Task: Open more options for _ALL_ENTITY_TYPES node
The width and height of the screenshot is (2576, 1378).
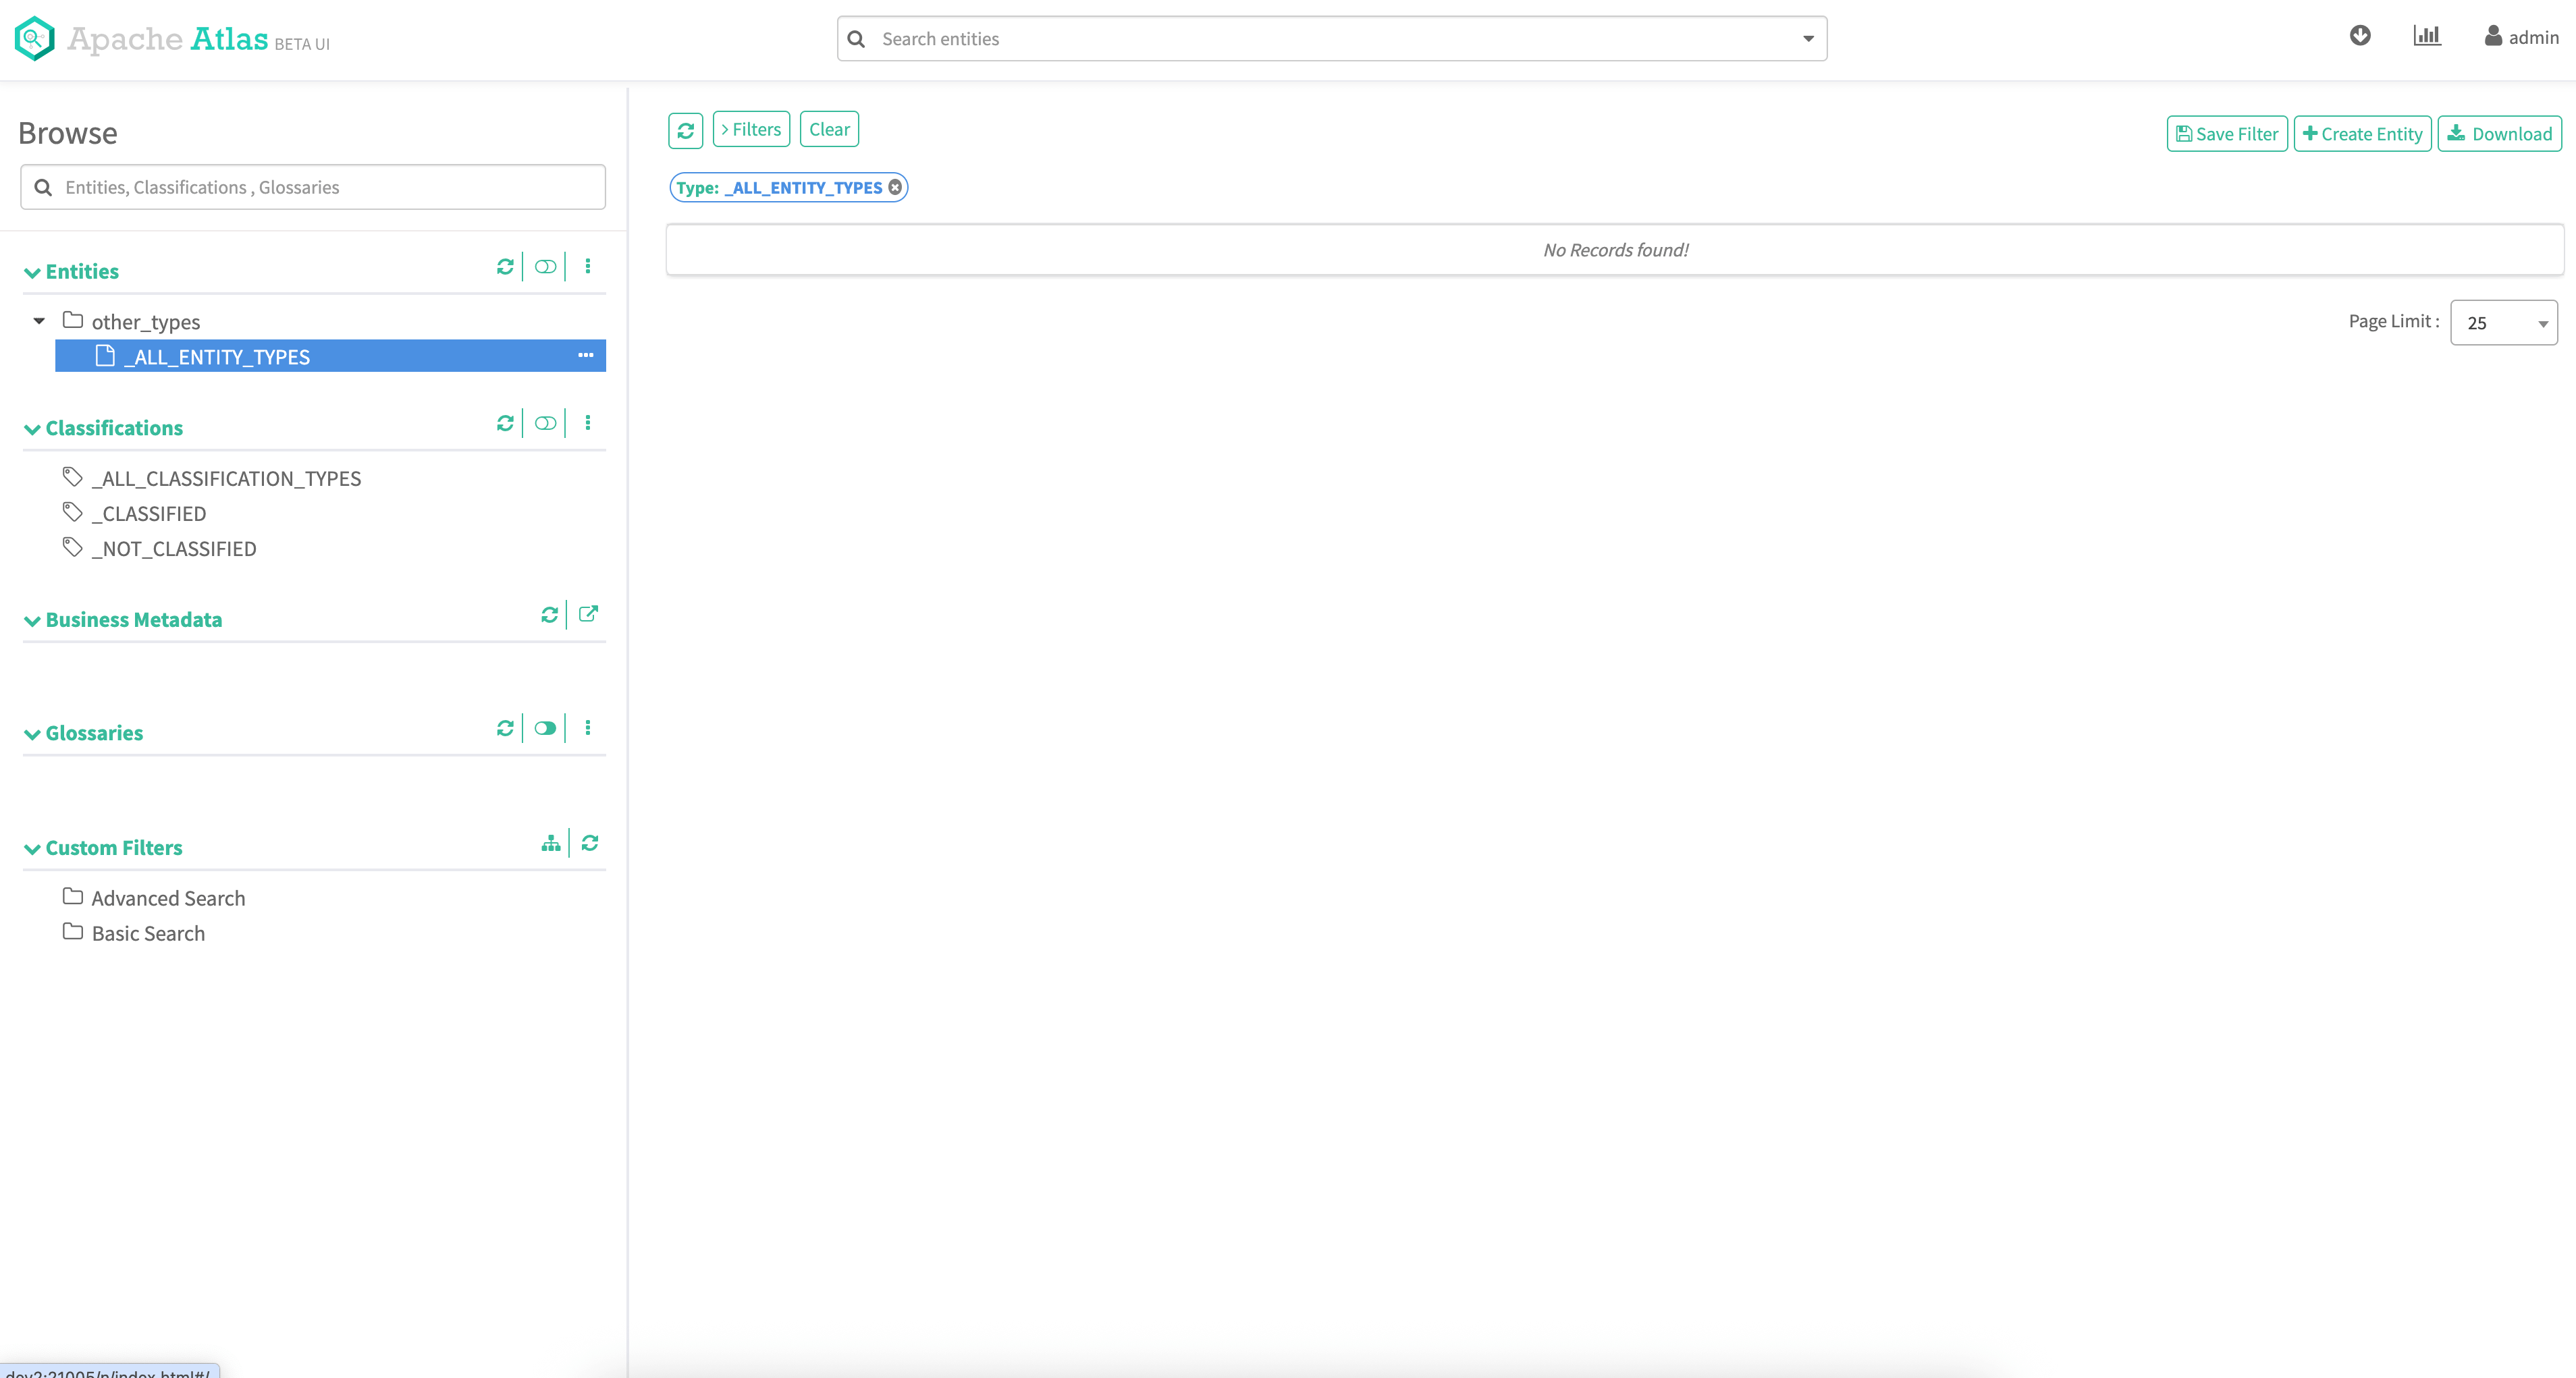Action: 585,355
